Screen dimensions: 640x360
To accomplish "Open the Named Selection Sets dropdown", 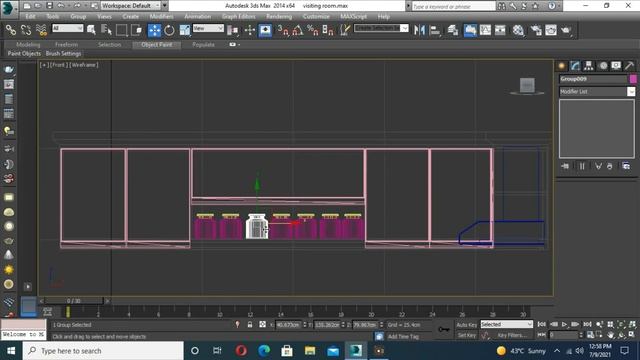I will click(x=381, y=28).
